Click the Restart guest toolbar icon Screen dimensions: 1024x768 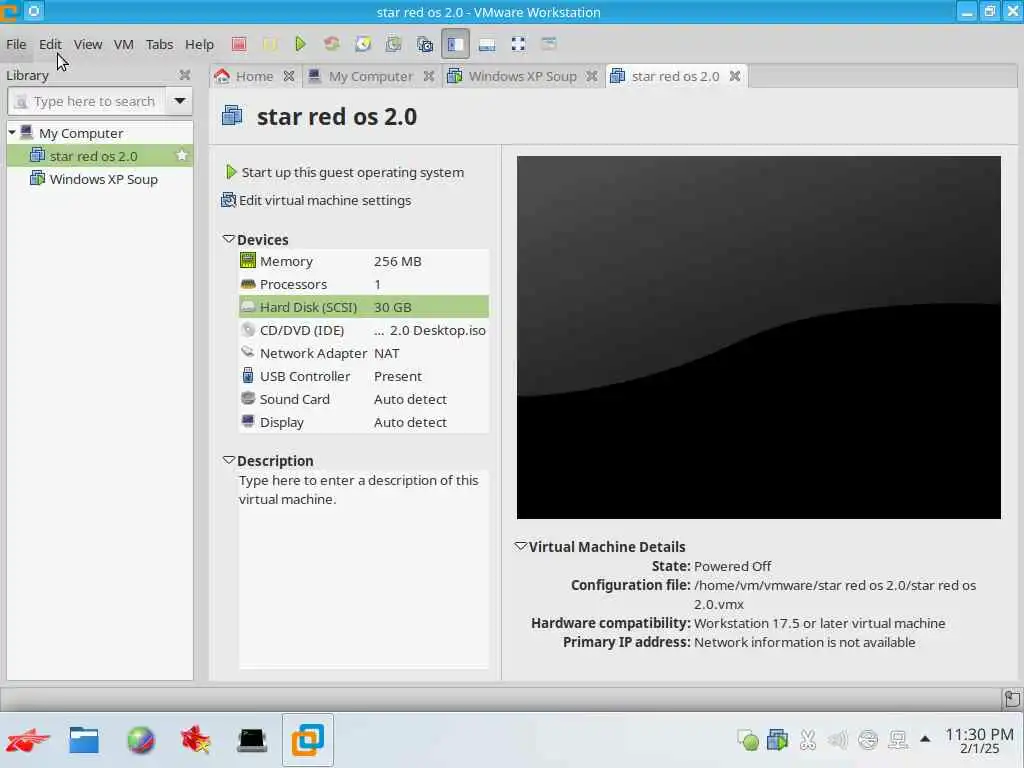[x=332, y=44]
